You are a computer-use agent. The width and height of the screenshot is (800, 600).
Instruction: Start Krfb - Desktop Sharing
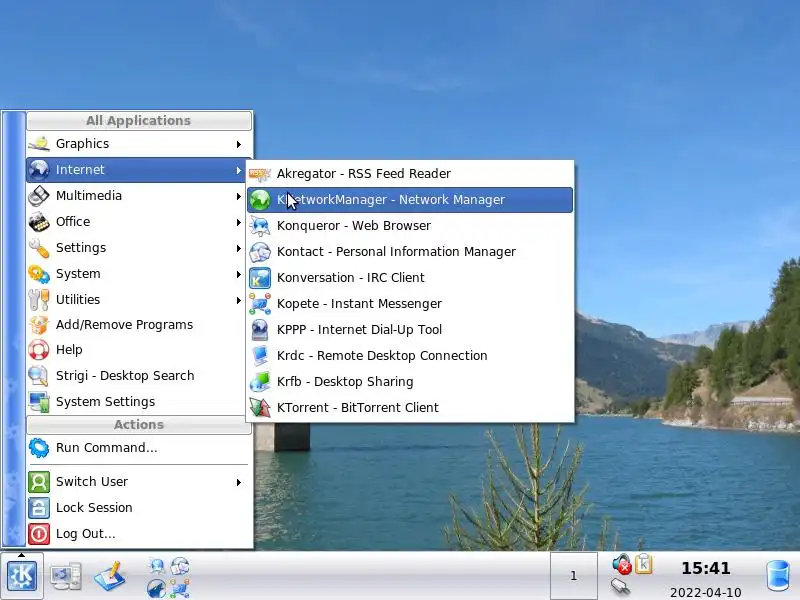pos(410,382)
